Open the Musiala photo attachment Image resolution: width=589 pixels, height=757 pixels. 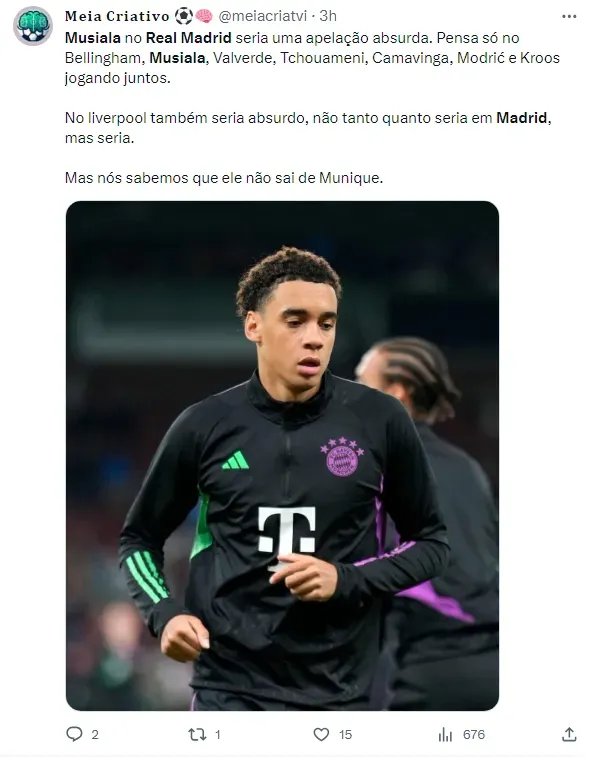pyautogui.click(x=282, y=456)
